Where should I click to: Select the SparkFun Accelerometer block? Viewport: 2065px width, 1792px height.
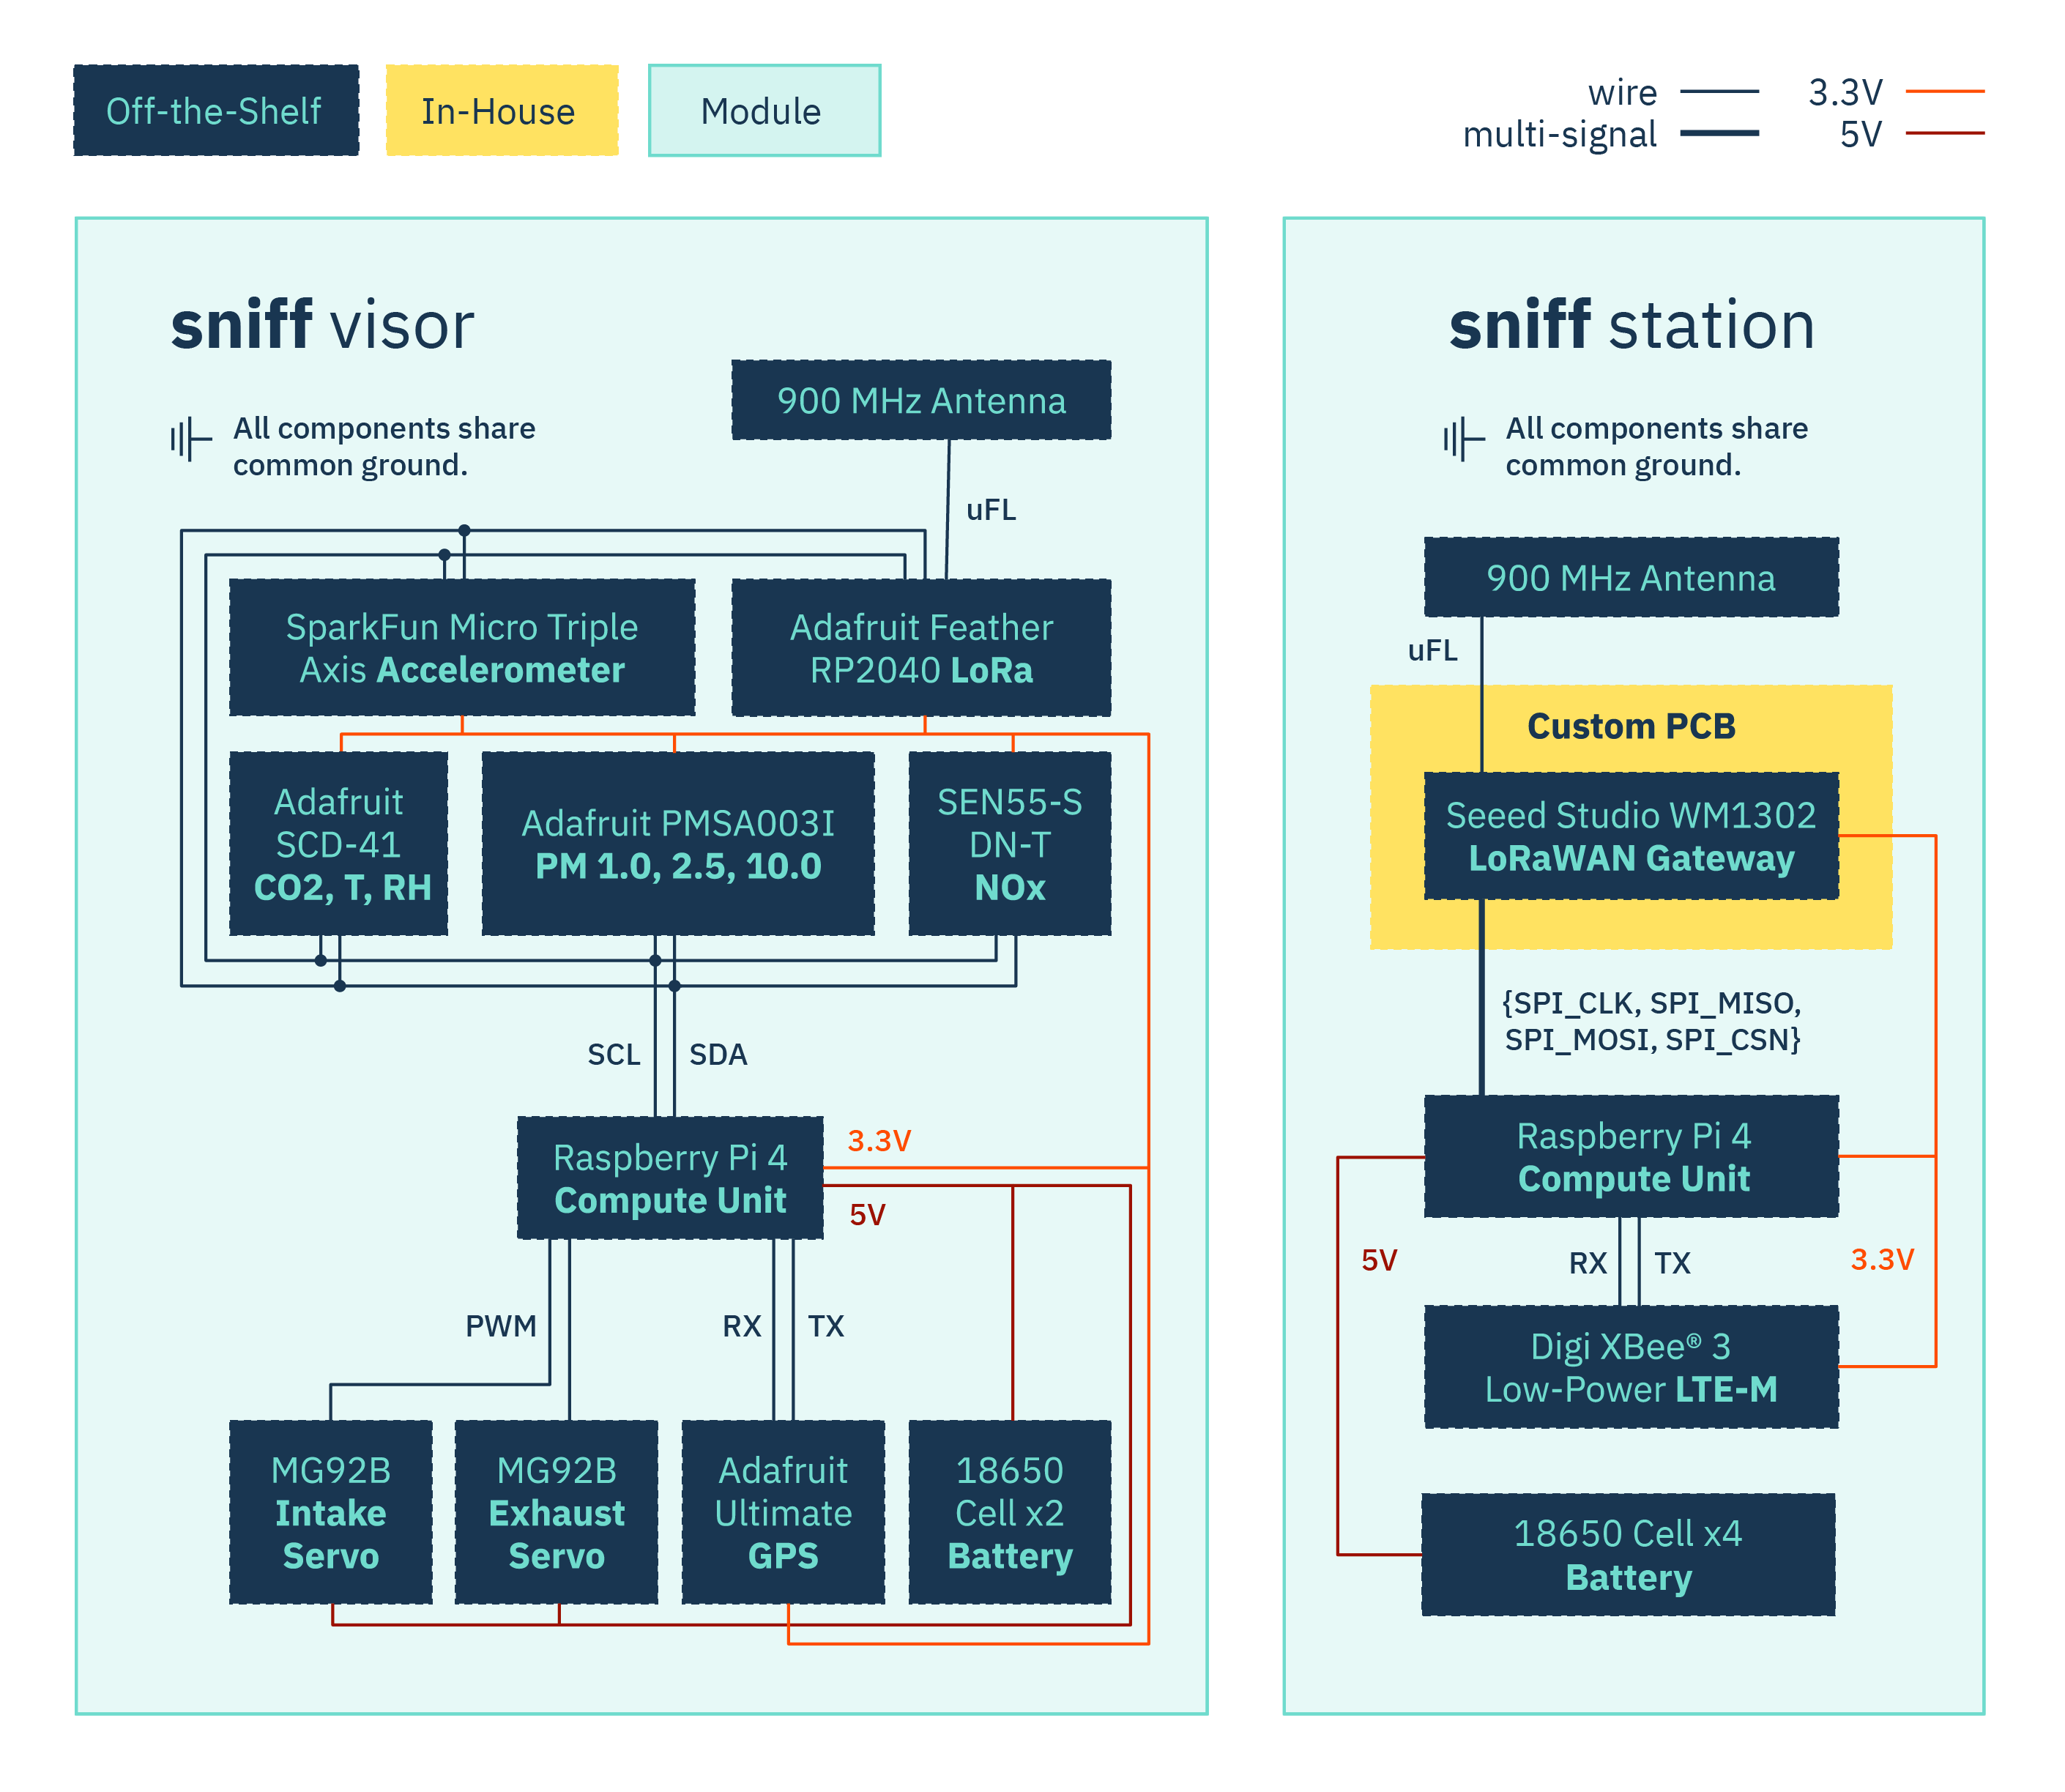(x=462, y=648)
